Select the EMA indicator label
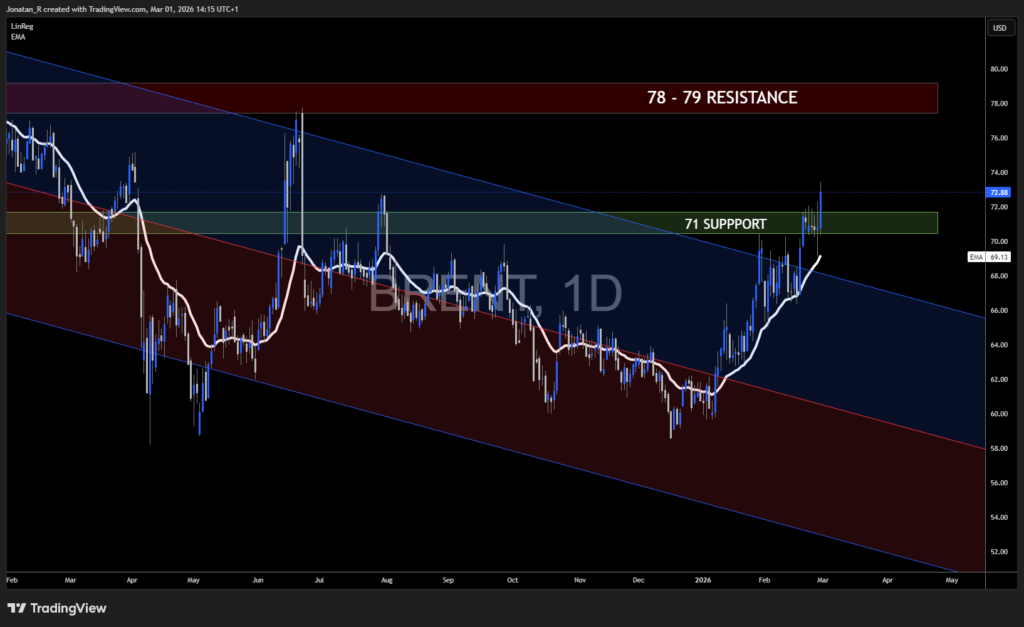This screenshot has width=1024, height=627. pos(16,35)
